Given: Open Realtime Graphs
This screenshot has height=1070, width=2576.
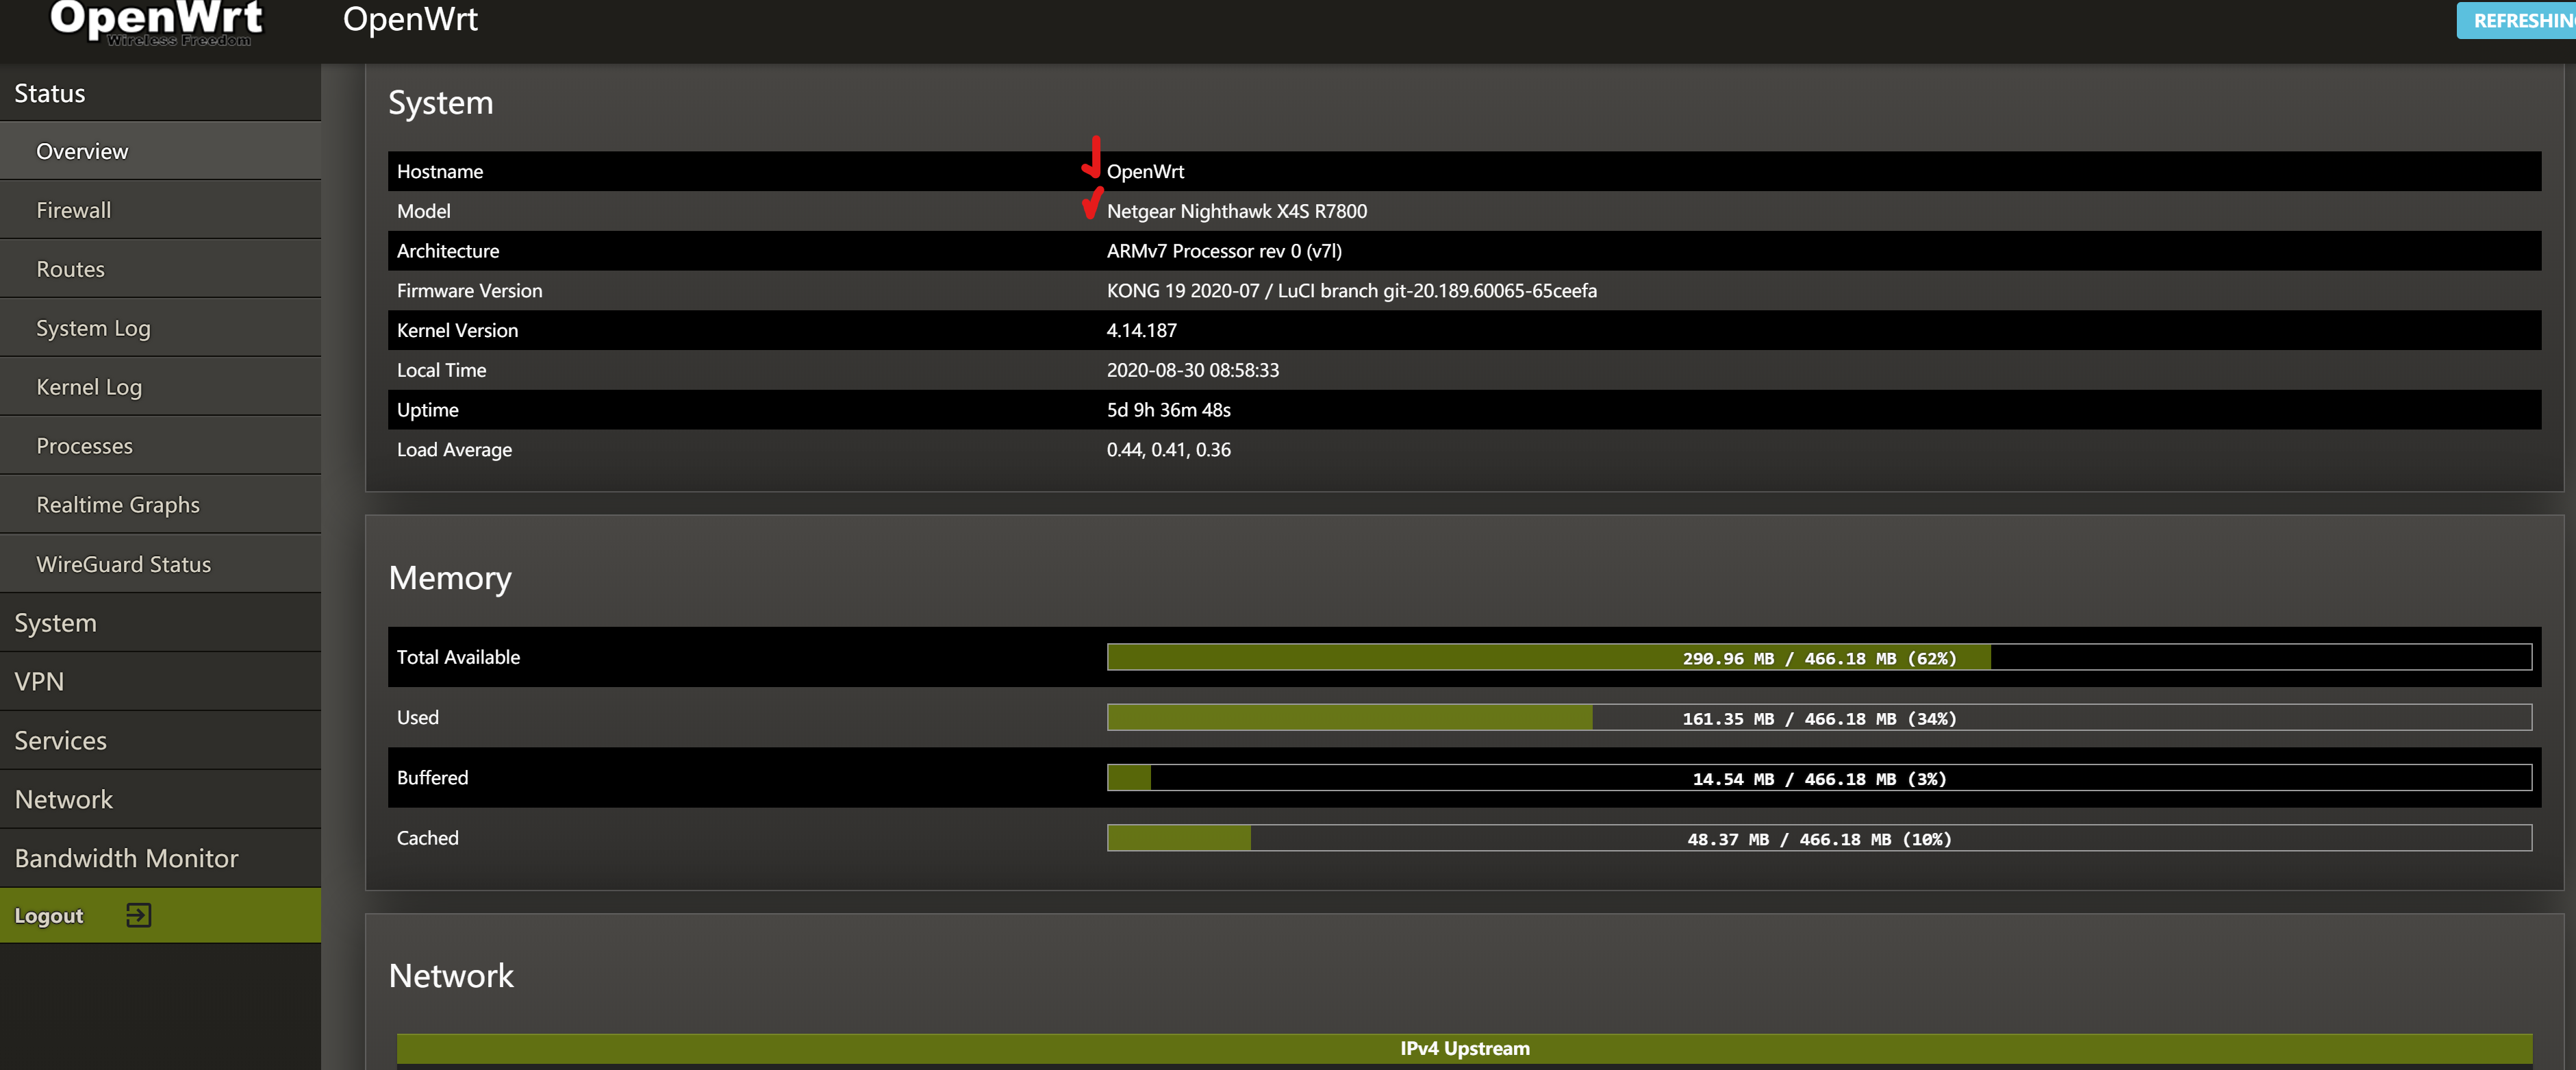Looking at the screenshot, I should 160,505.
